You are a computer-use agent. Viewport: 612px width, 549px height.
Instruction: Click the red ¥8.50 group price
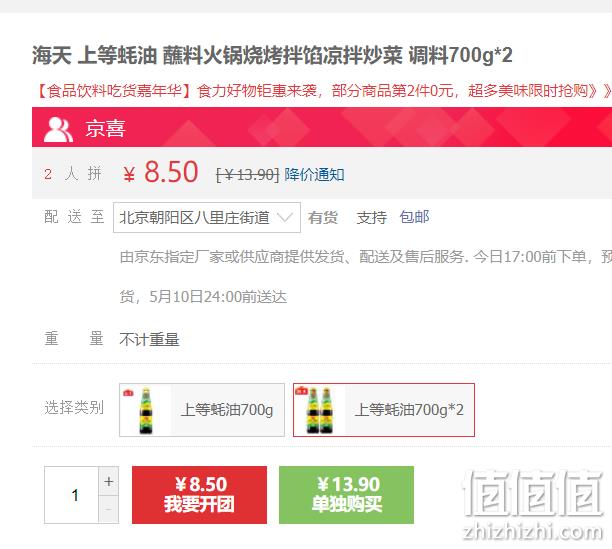(160, 172)
